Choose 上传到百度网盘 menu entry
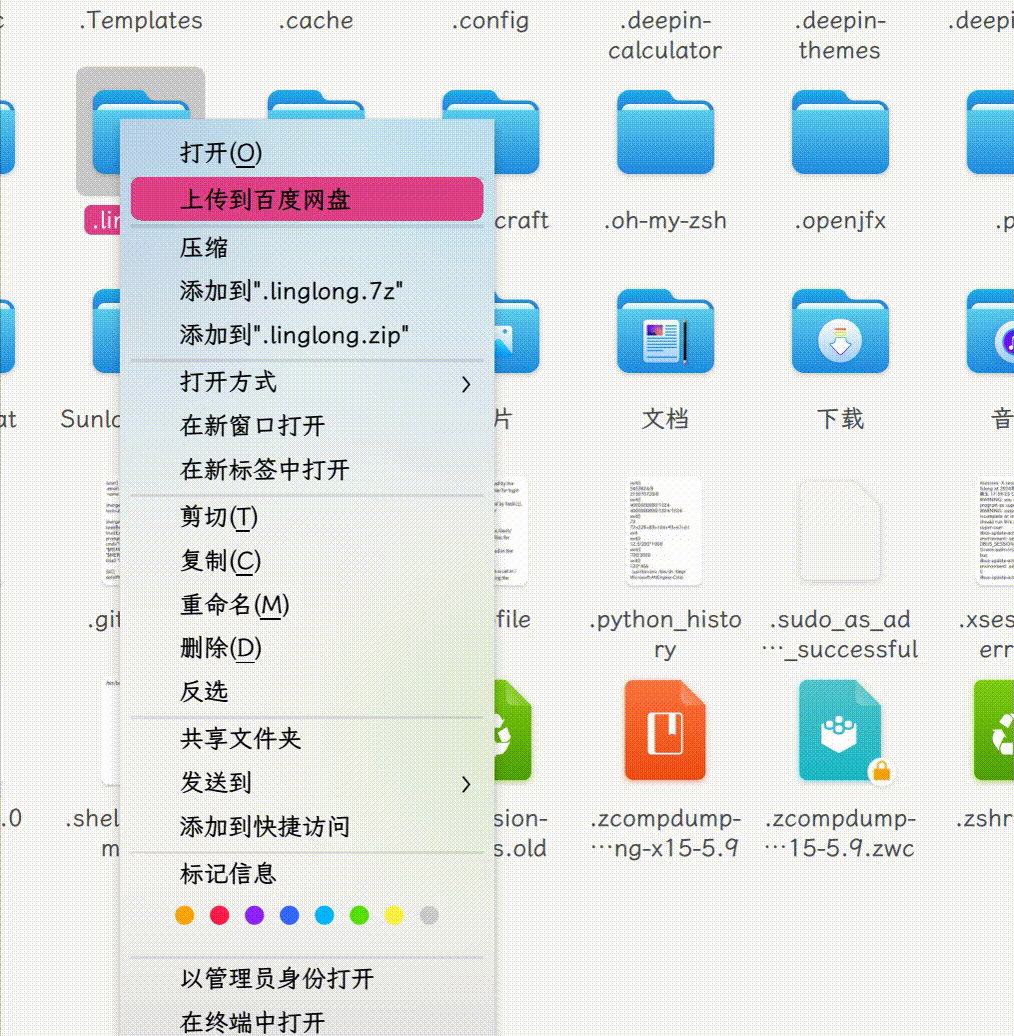Screen dimensions: 1014x1036 coord(307,199)
